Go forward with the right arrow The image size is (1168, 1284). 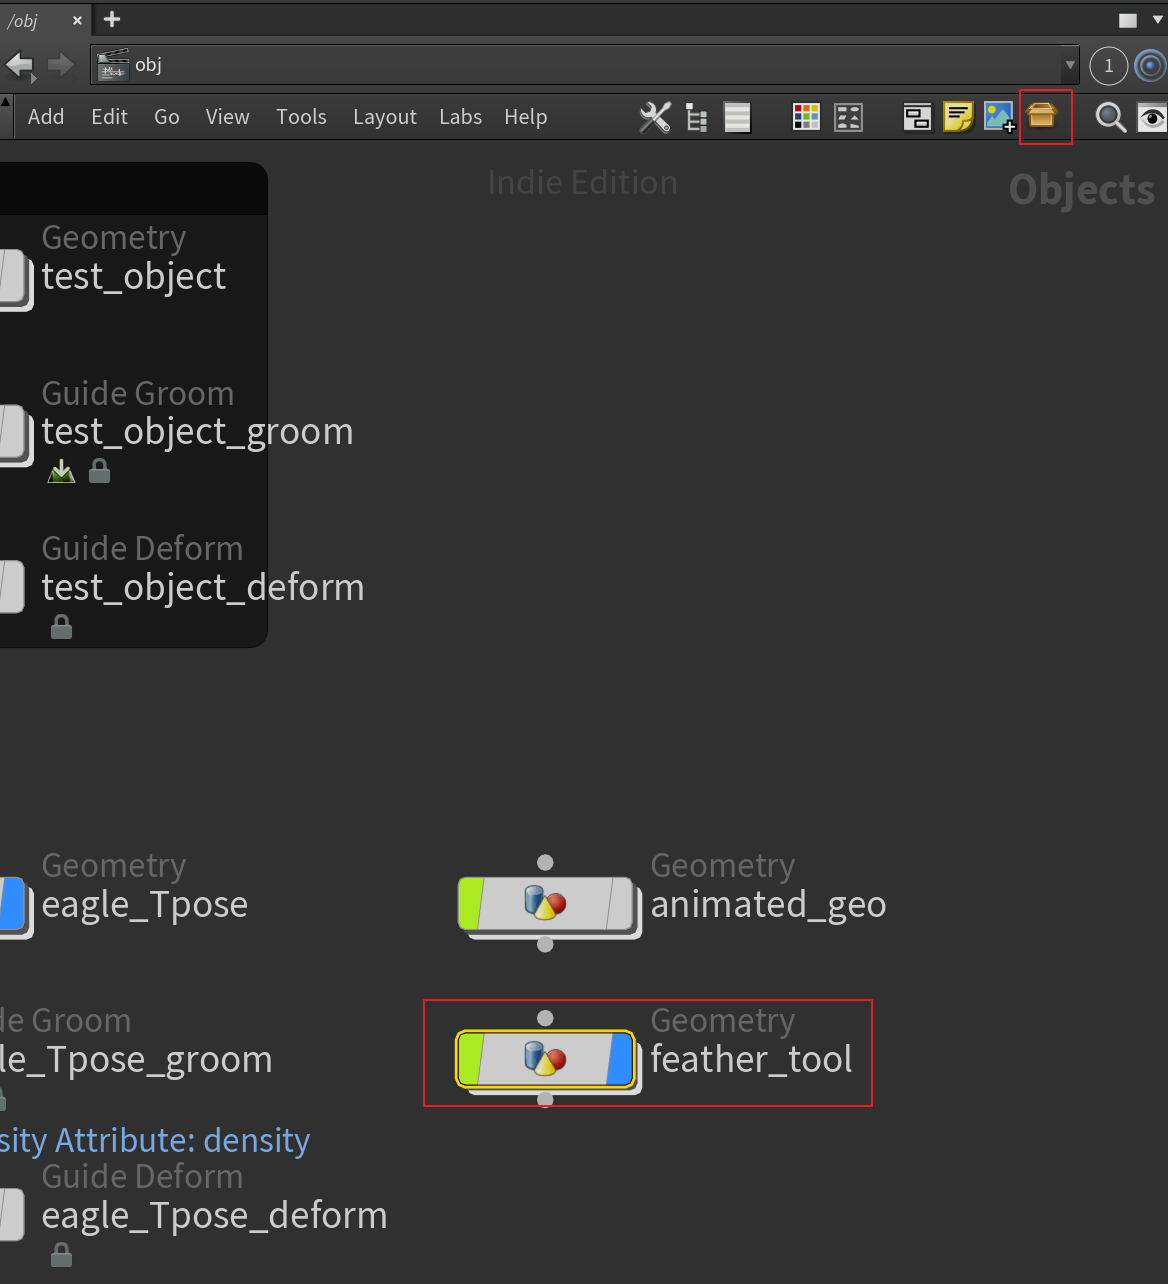(61, 65)
